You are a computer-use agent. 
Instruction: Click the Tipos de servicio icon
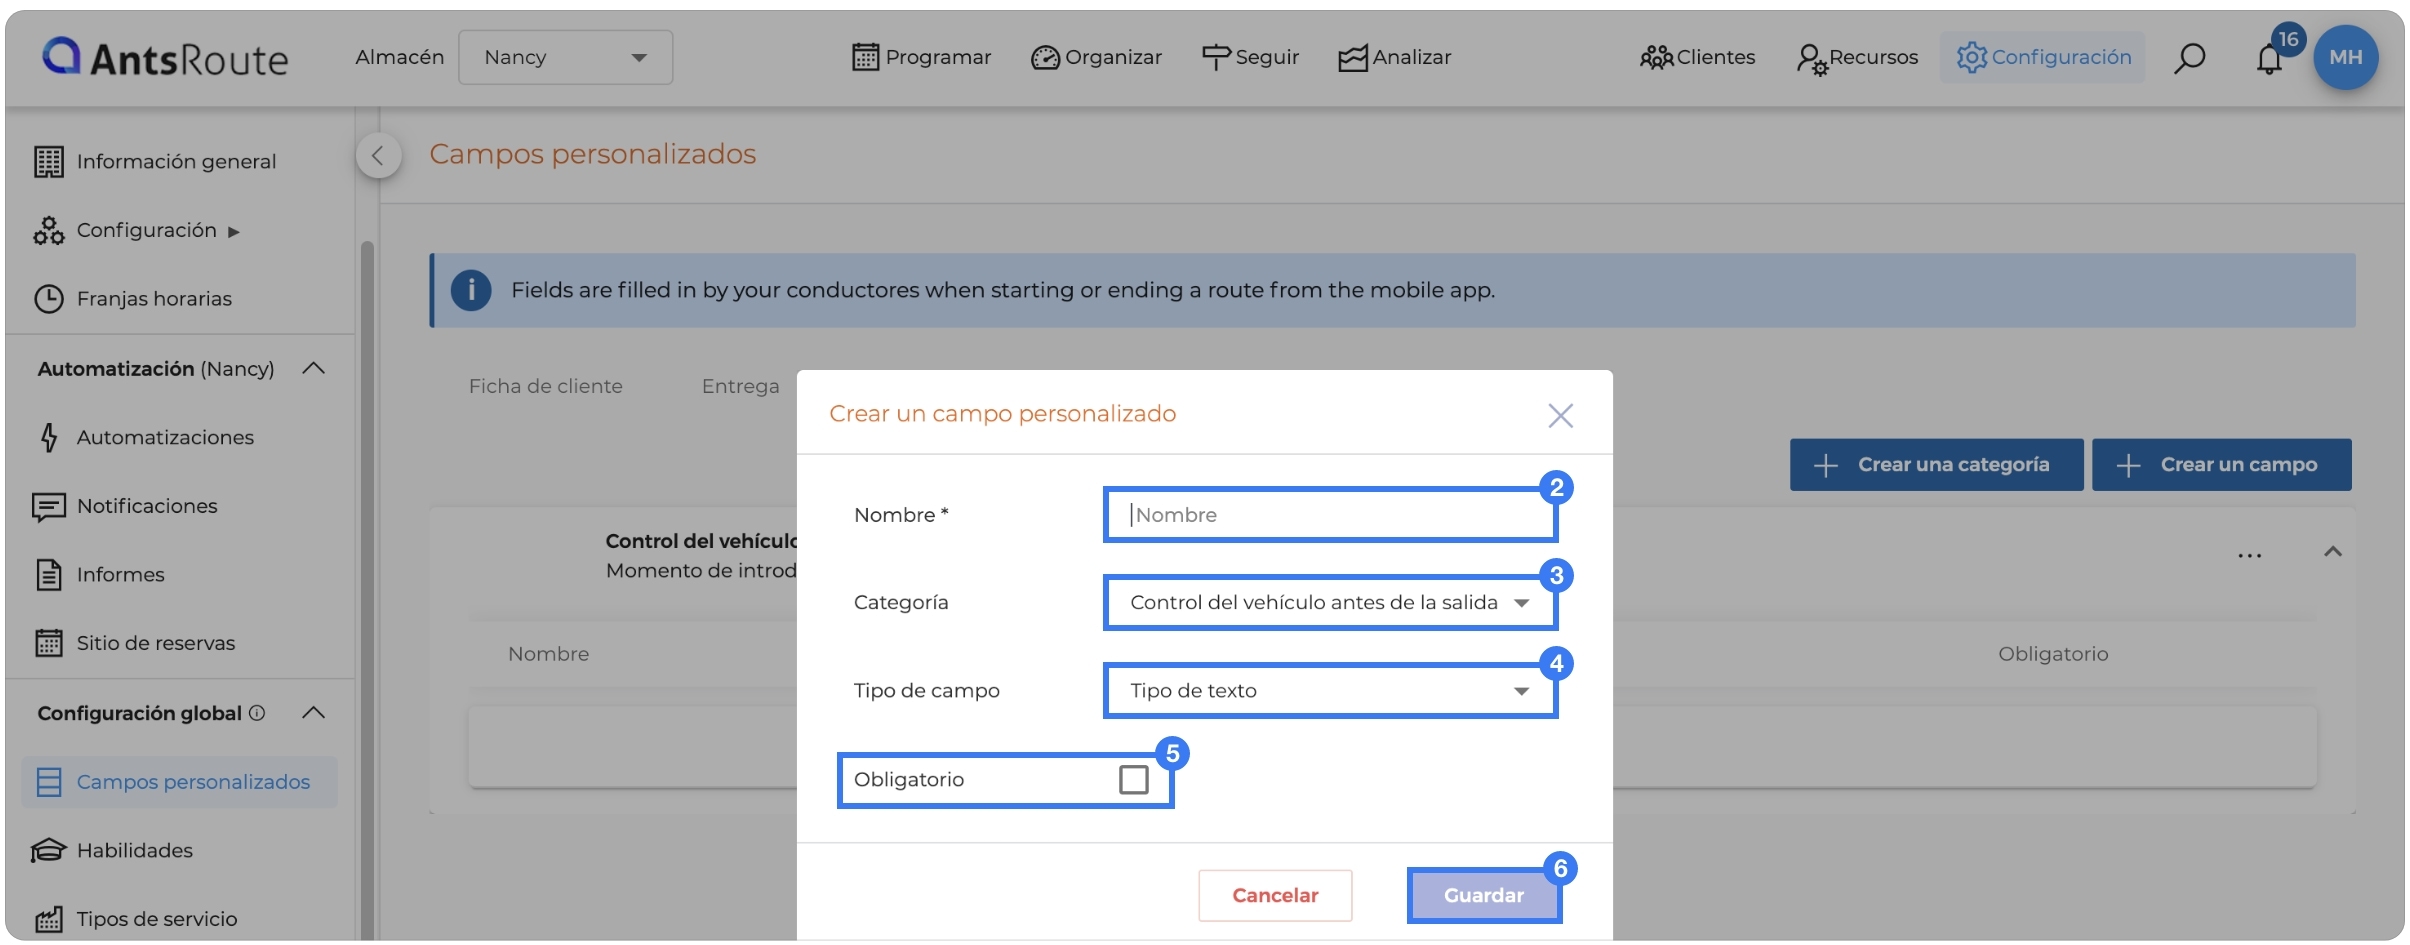tap(48, 918)
